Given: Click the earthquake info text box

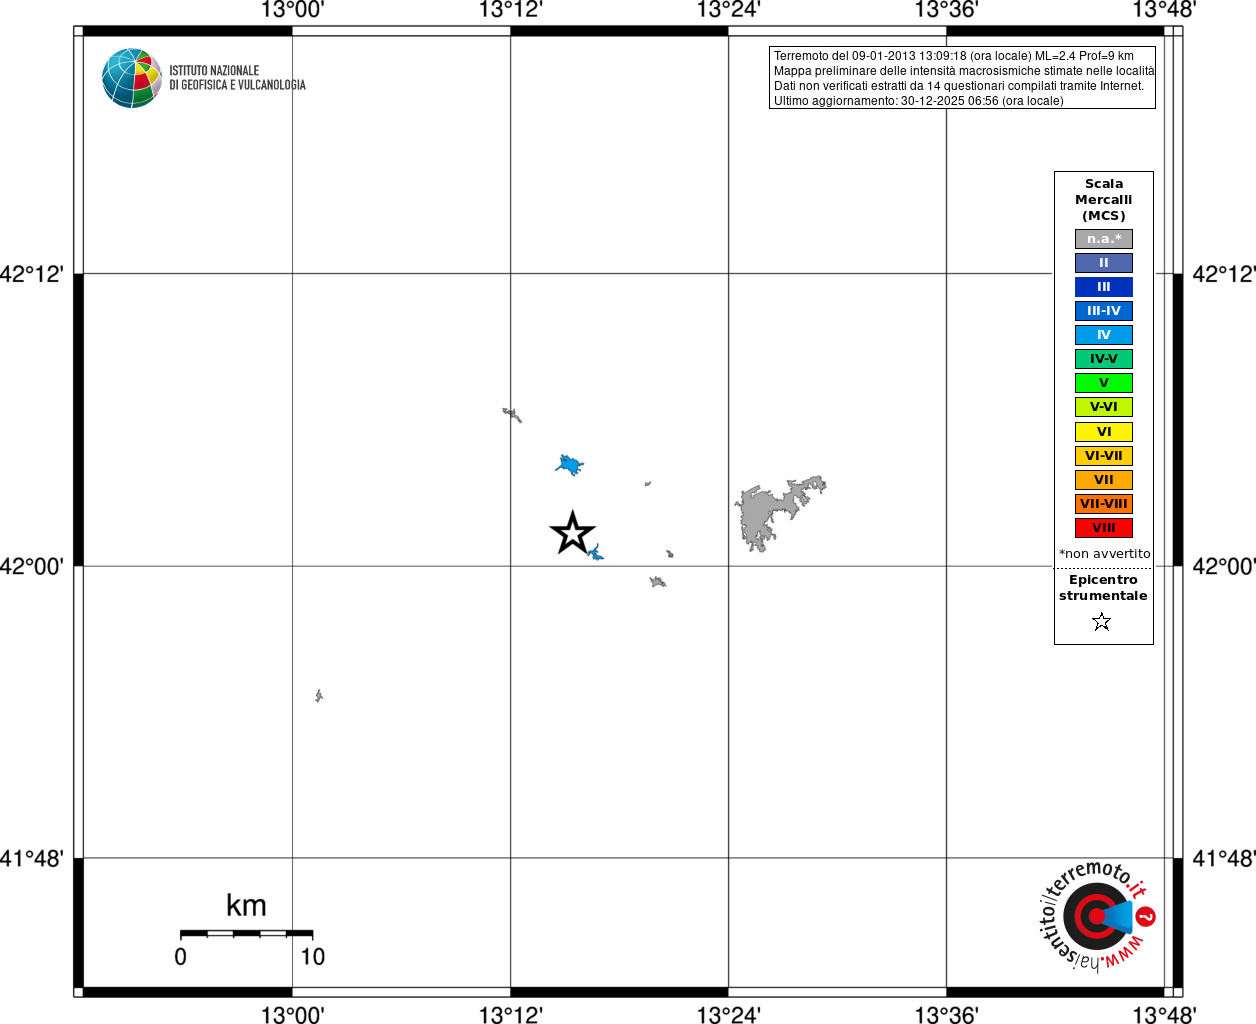Looking at the screenshot, I should click(x=962, y=78).
